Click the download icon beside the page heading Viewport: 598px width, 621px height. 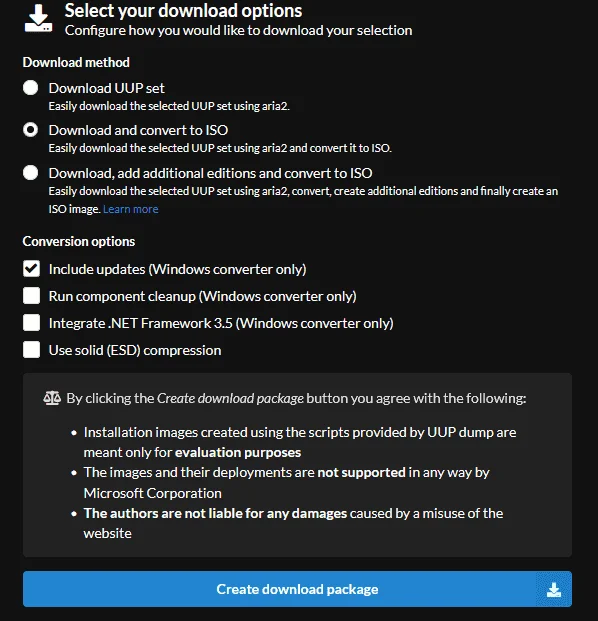tap(38, 19)
